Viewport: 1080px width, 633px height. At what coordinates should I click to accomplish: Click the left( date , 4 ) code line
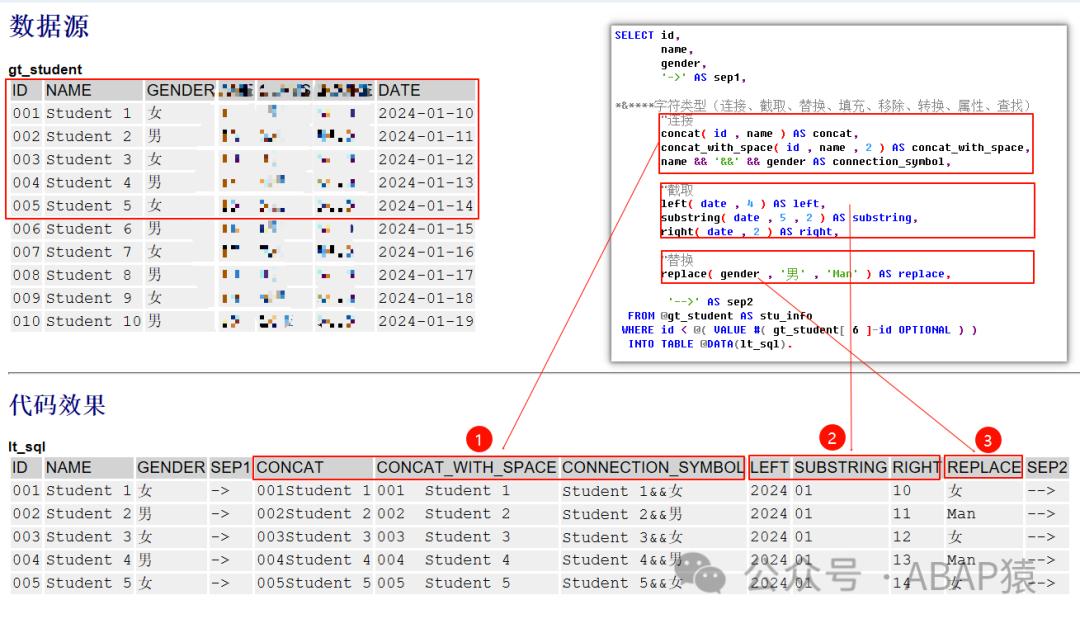[x=742, y=204]
